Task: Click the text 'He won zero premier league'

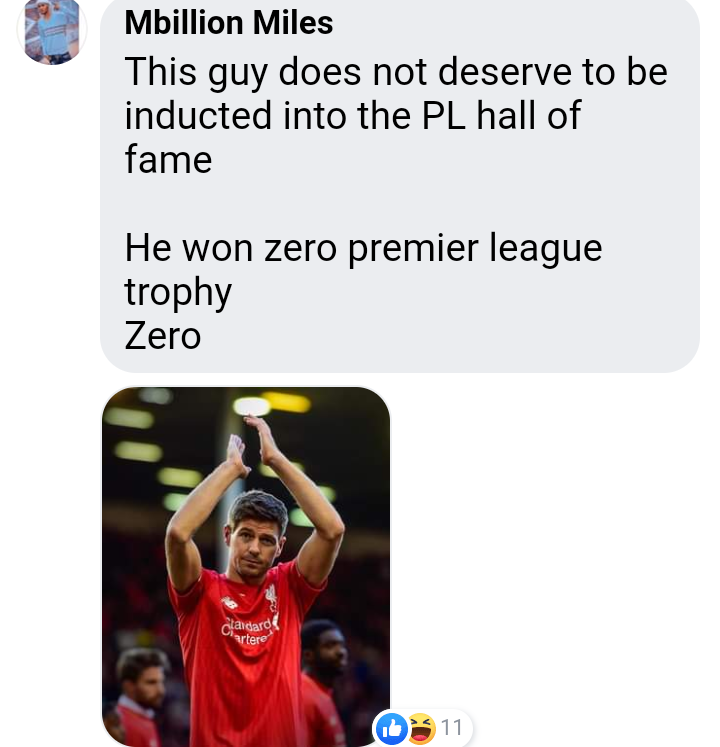Action: coord(363,249)
